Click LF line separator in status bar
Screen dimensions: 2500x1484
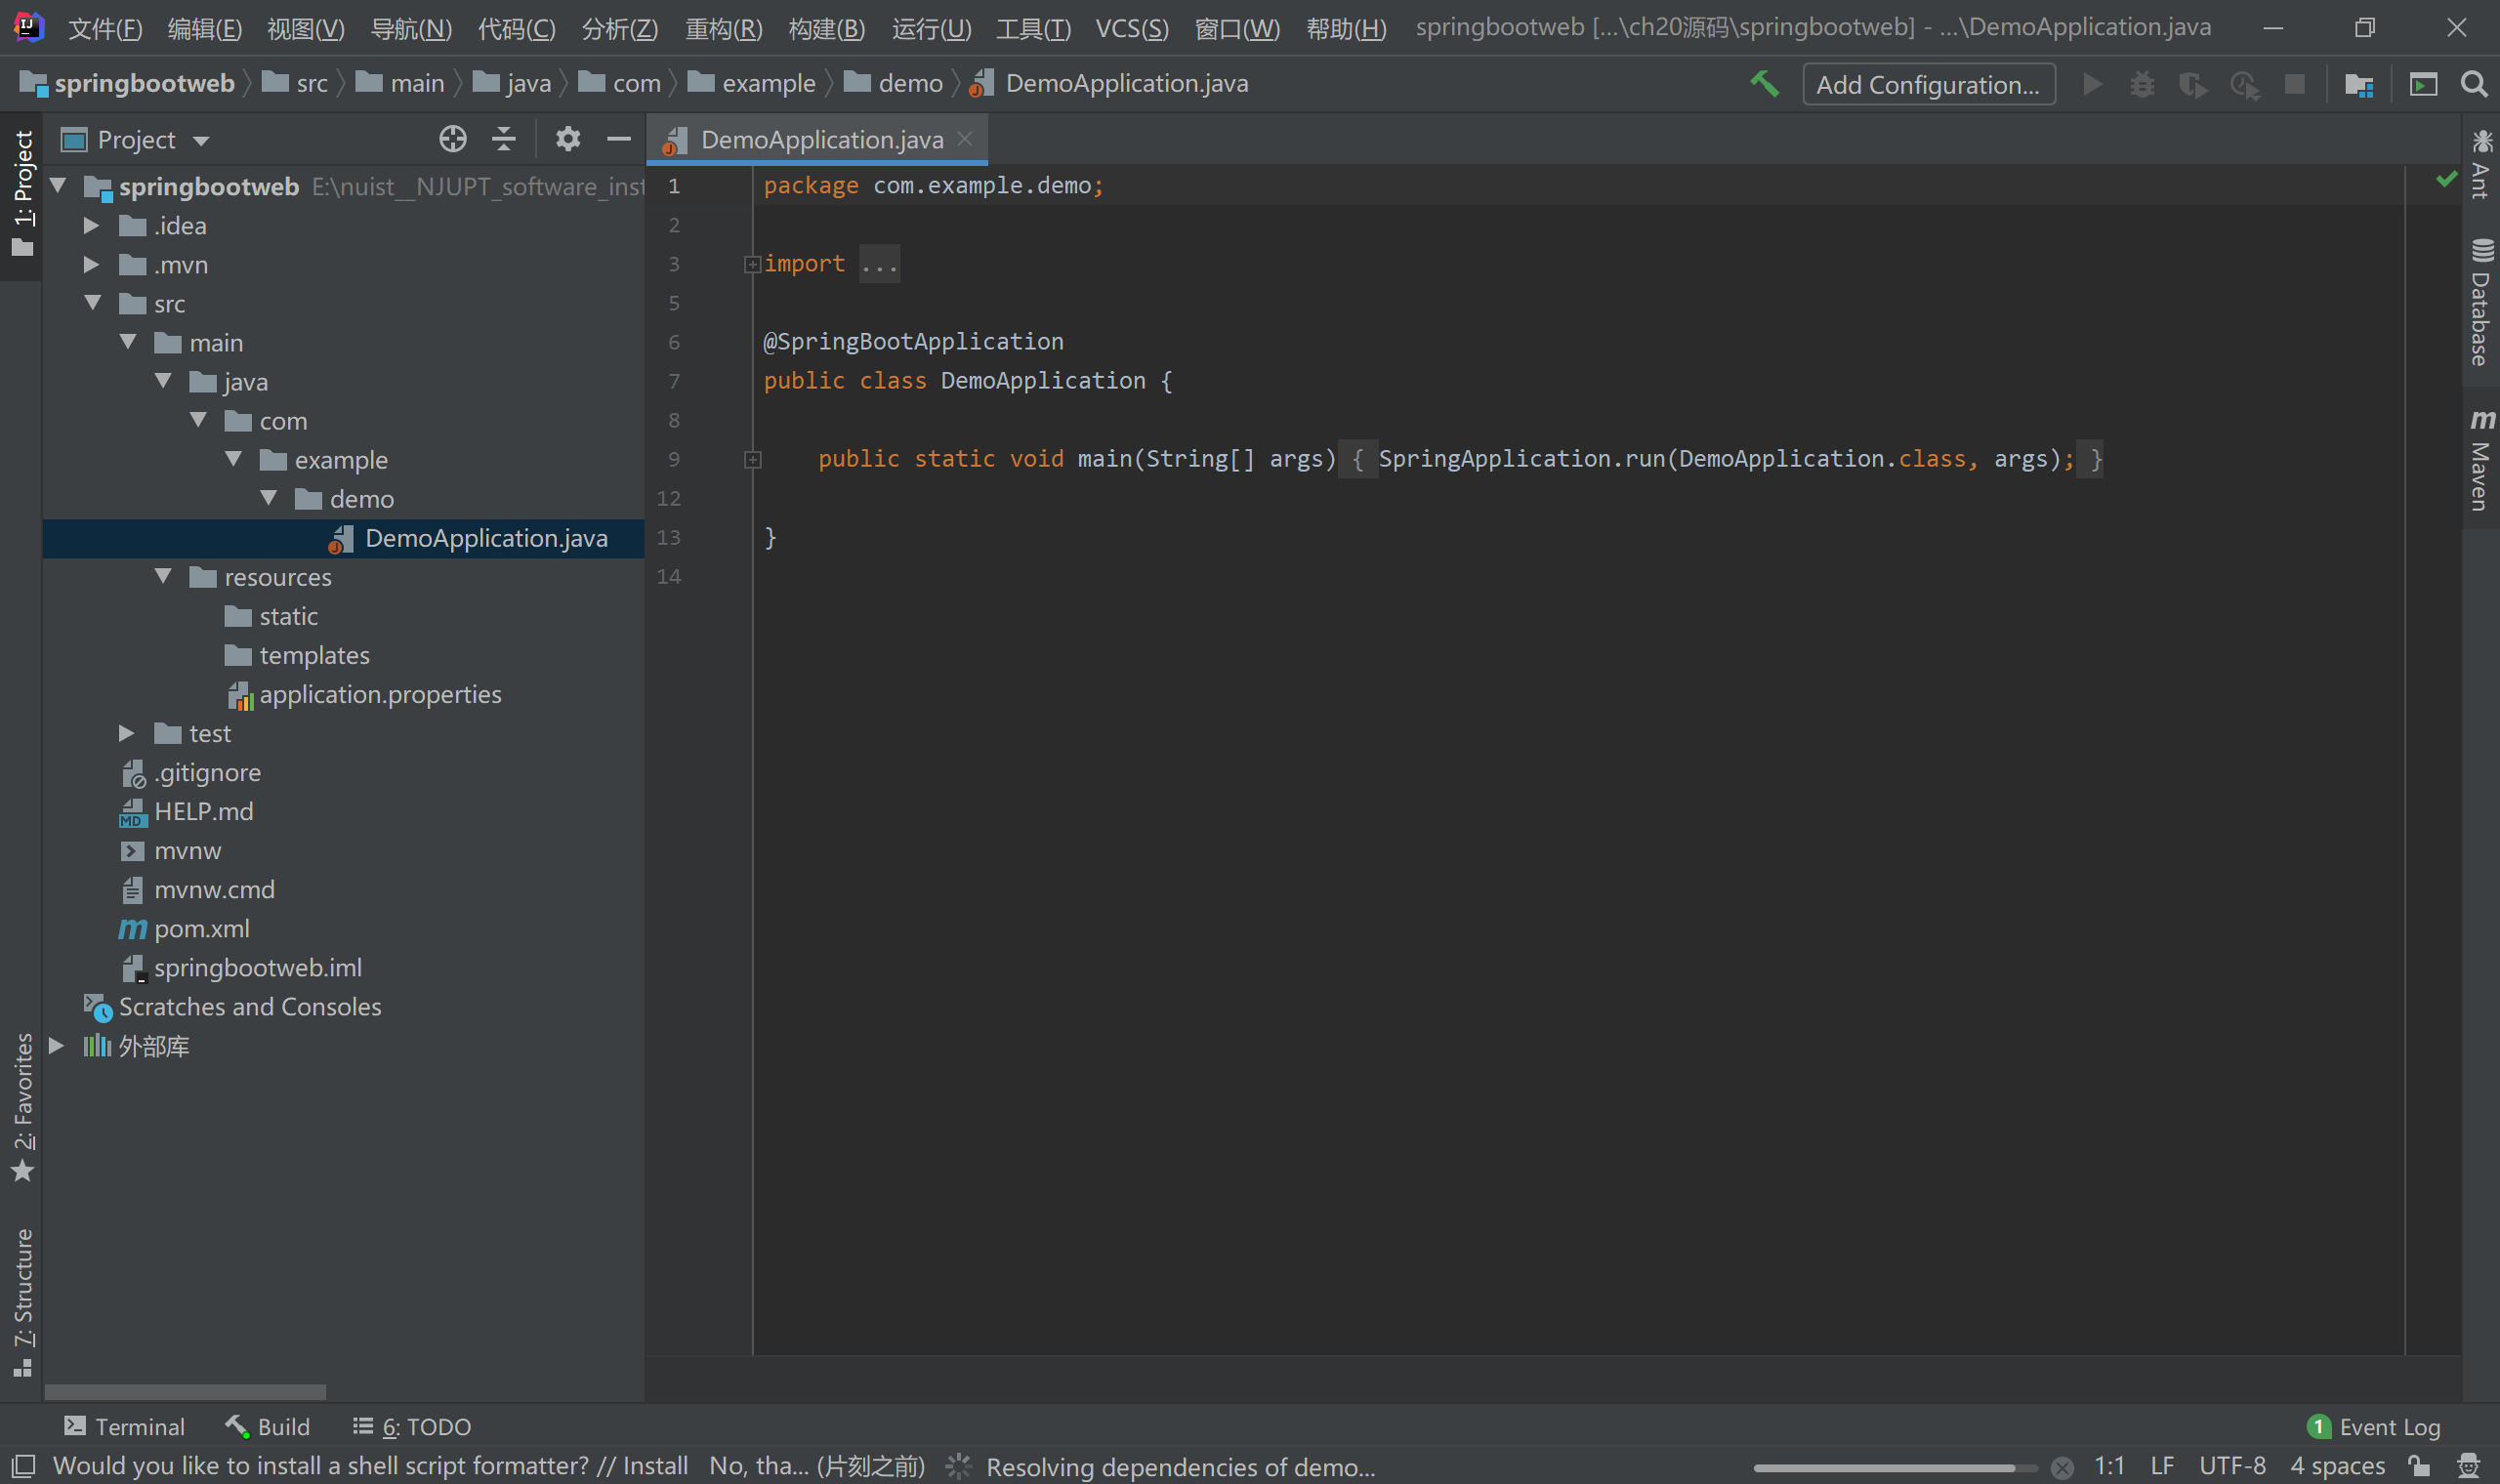2162,1467
